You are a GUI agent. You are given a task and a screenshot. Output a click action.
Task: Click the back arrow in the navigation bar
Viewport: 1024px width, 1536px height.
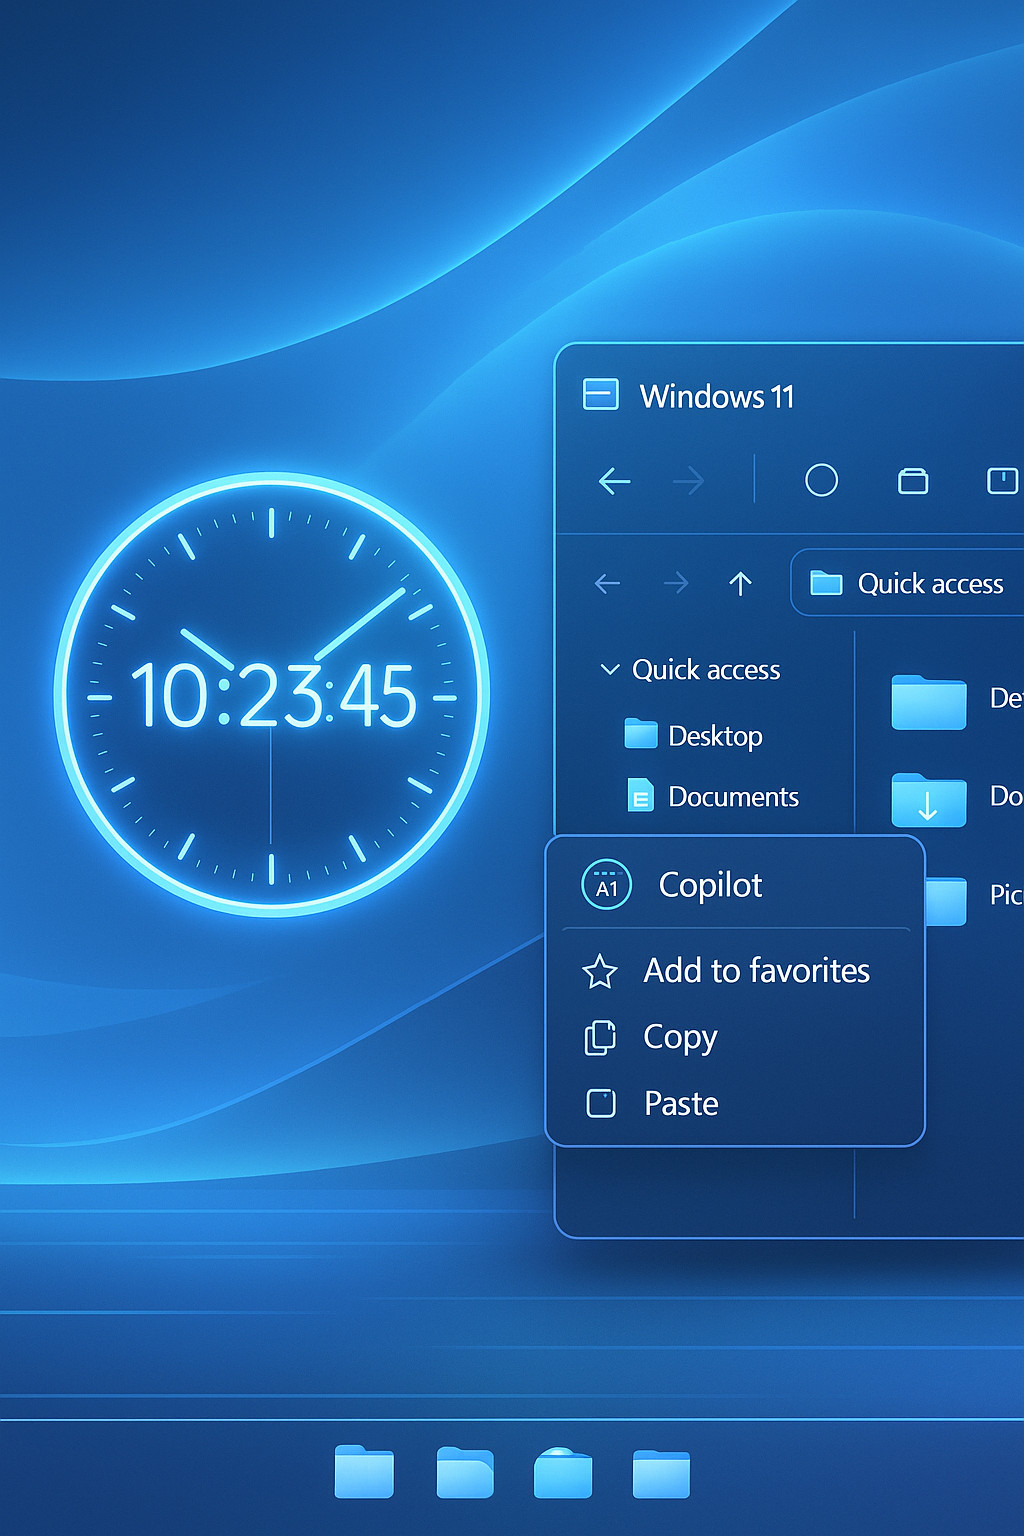coord(608,583)
